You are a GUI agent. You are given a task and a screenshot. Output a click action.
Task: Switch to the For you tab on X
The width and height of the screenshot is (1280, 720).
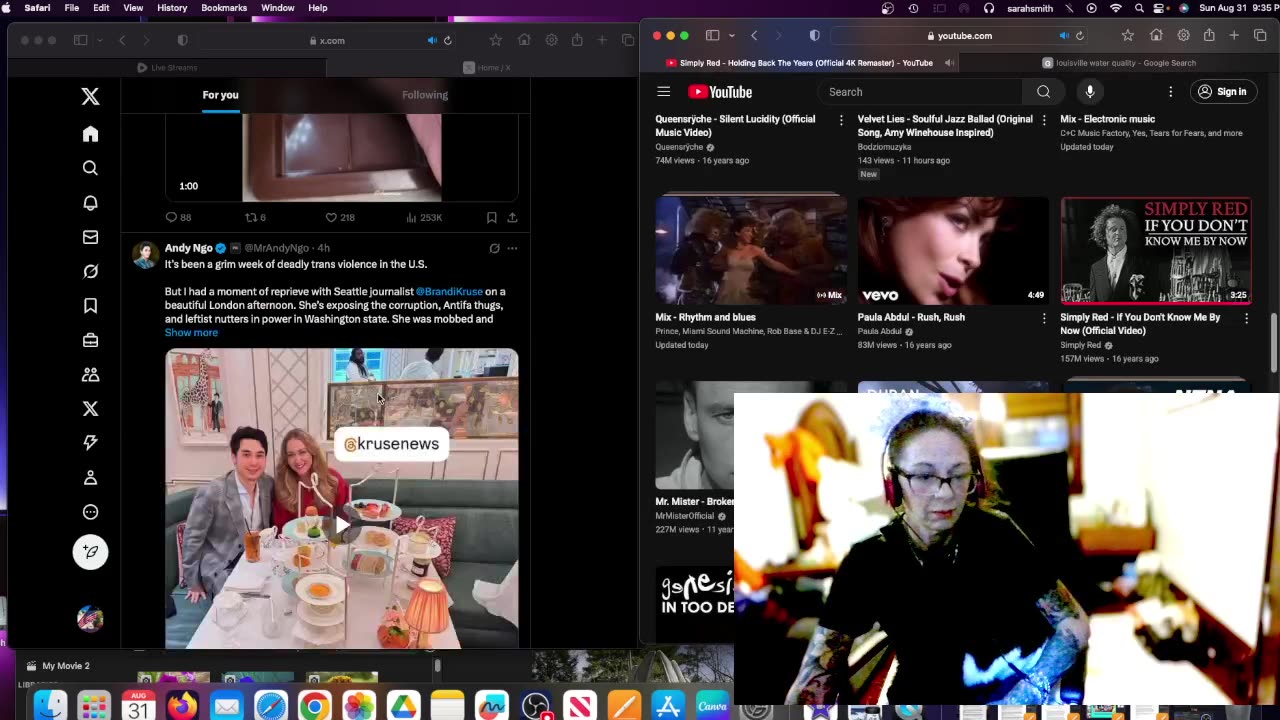point(220,95)
